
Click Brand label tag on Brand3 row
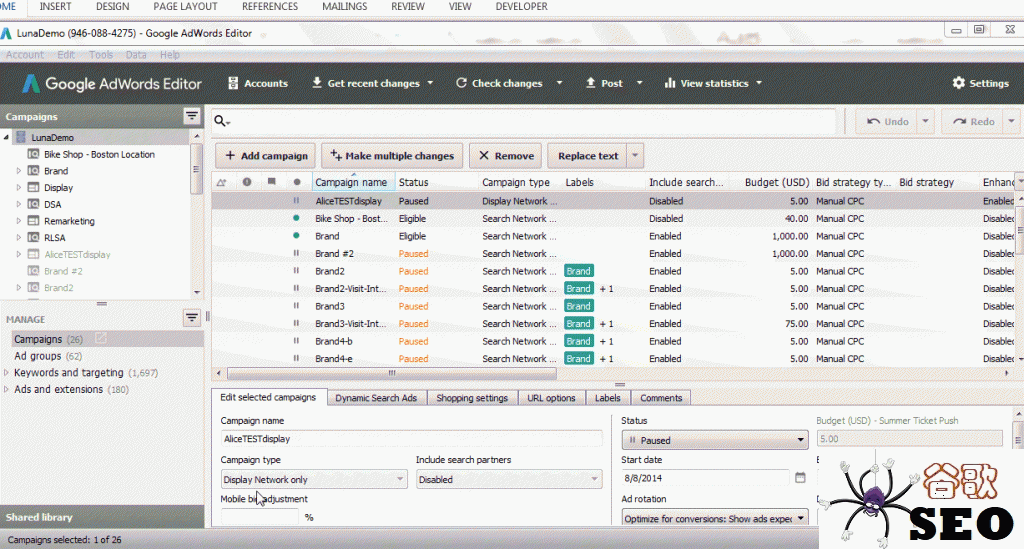(x=578, y=306)
